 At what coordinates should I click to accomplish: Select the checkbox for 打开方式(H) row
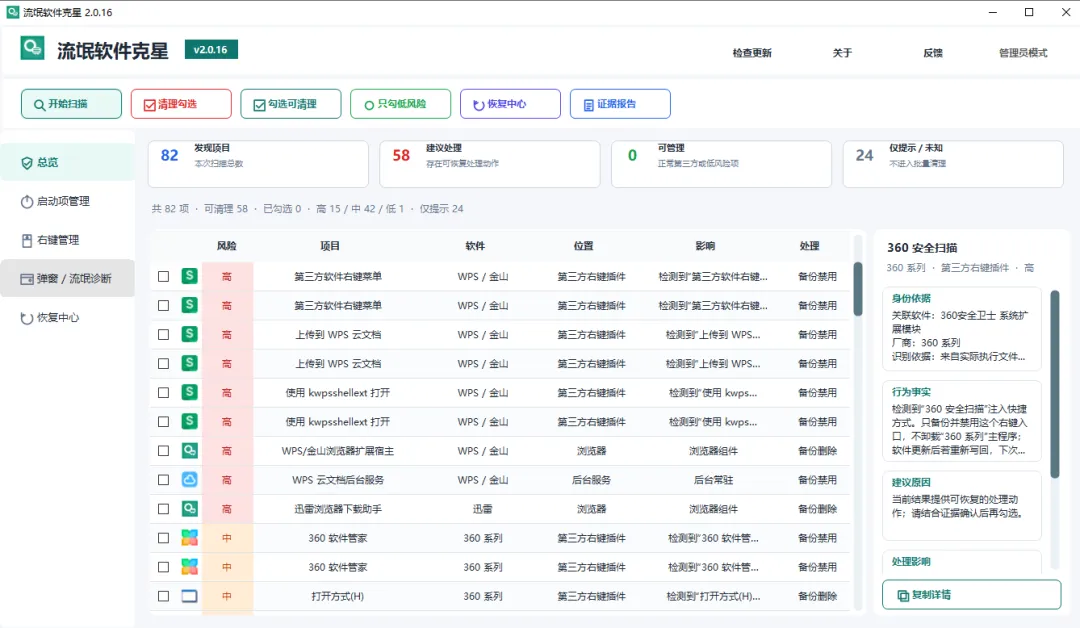163,596
